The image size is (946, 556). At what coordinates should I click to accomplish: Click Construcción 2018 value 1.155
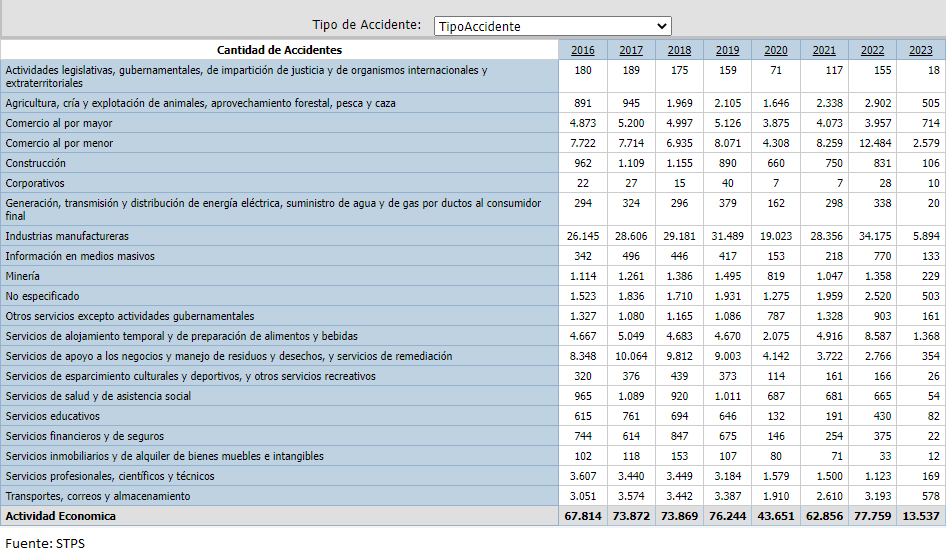[679, 163]
